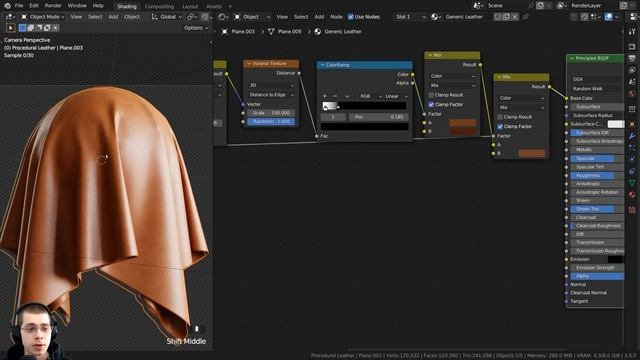Image resolution: width=640 pixels, height=360 pixels.
Task: Open the Voronoi 3D dimensions dropdown
Action: coord(271,85)
